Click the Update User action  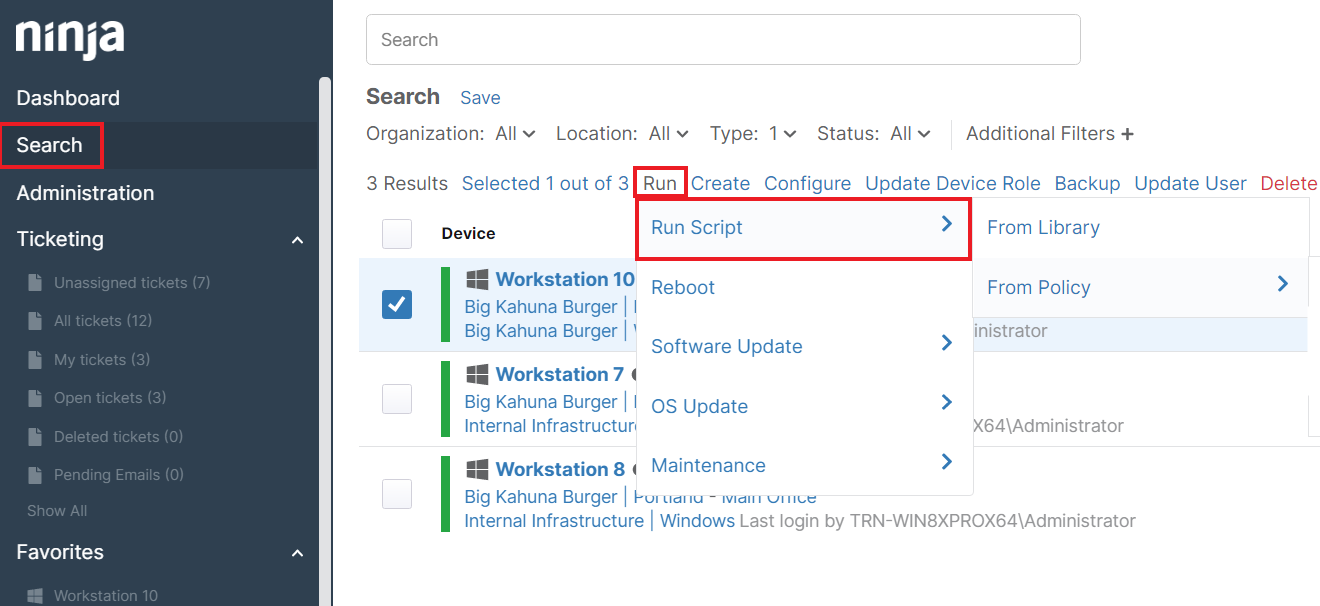[1190, 183]
